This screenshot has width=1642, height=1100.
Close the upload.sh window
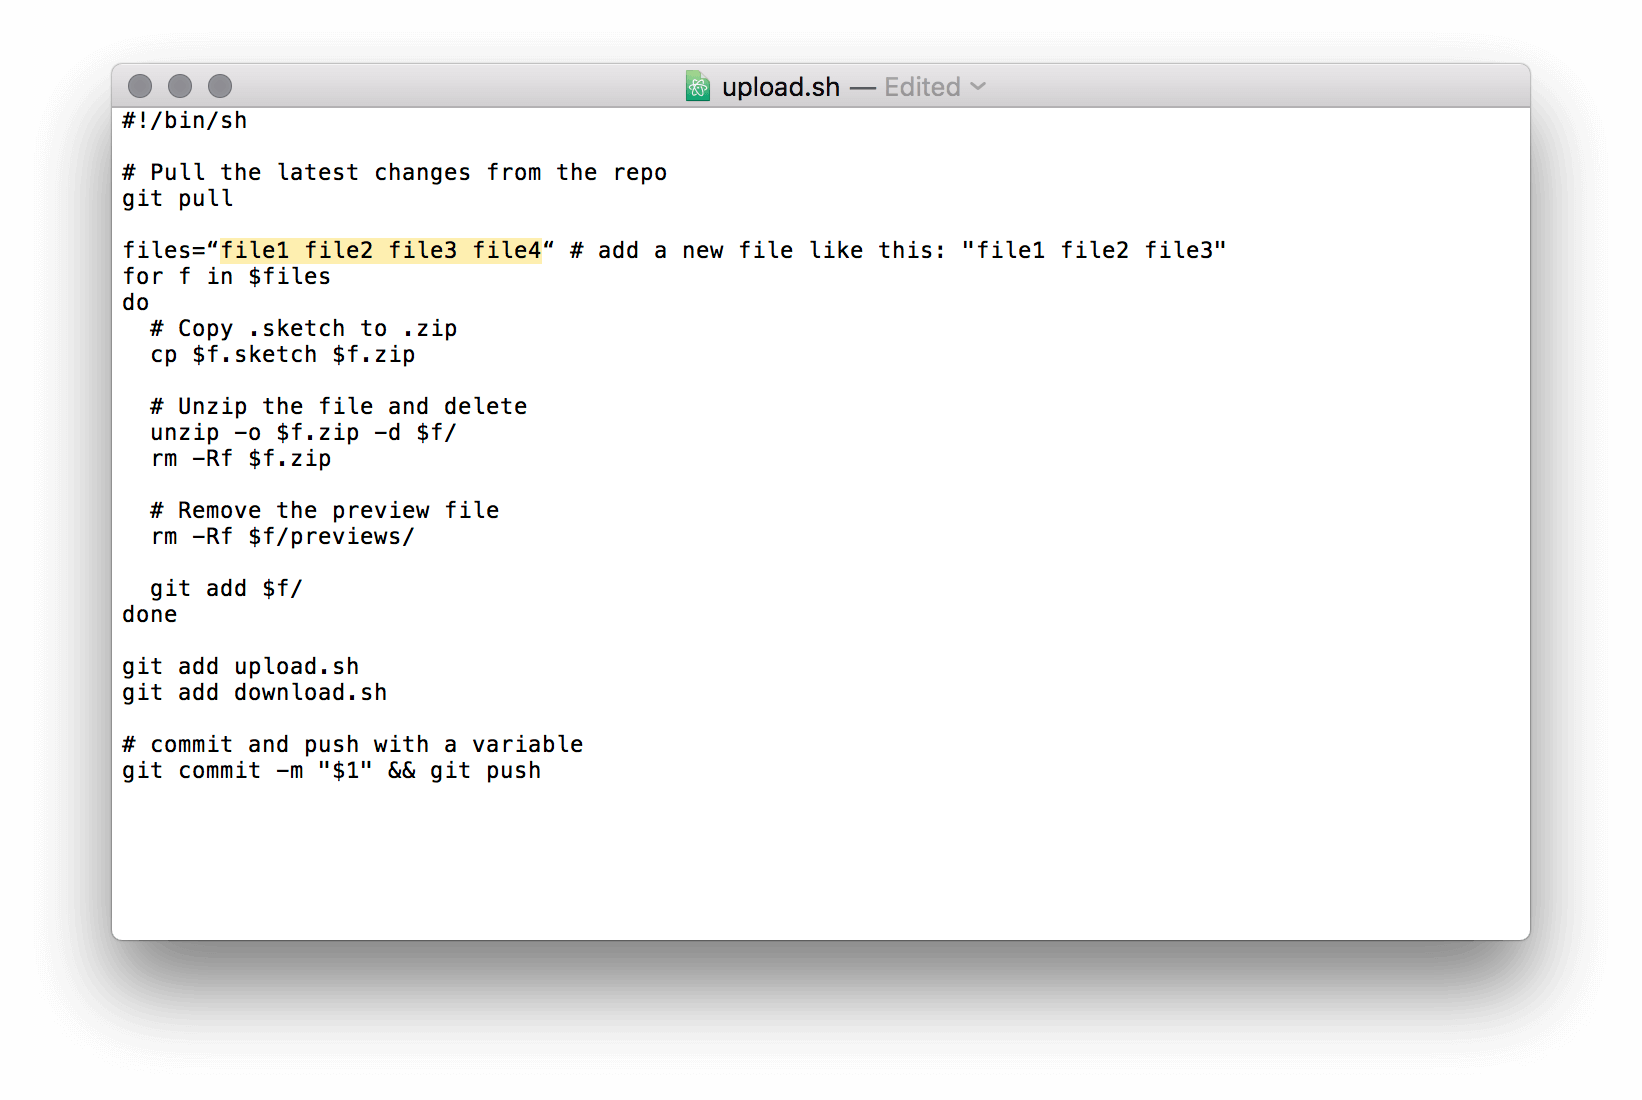[x=140, y=86]
